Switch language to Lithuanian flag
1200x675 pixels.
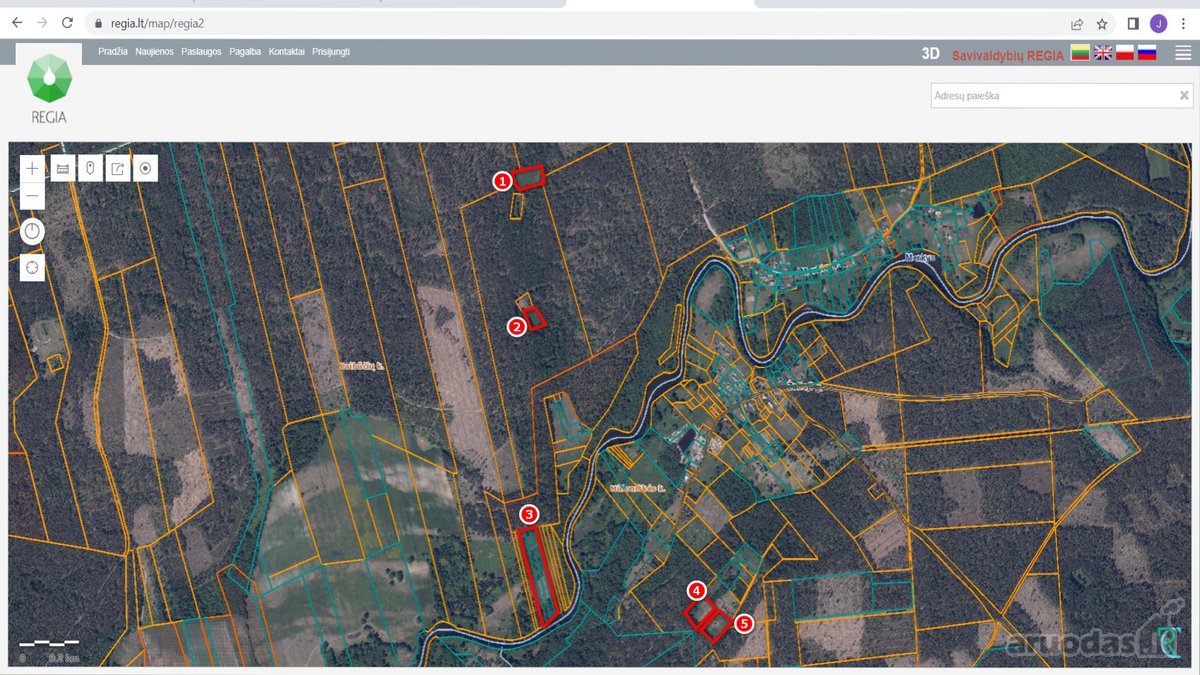coord(1080,53)
